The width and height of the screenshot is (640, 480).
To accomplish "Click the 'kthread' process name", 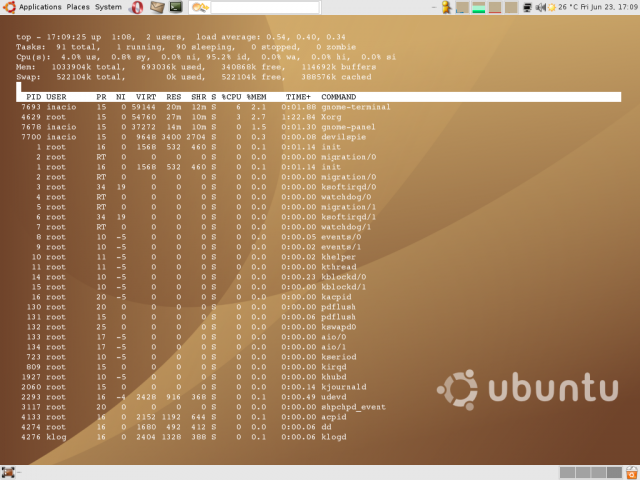I will click(x=338, y=267).
